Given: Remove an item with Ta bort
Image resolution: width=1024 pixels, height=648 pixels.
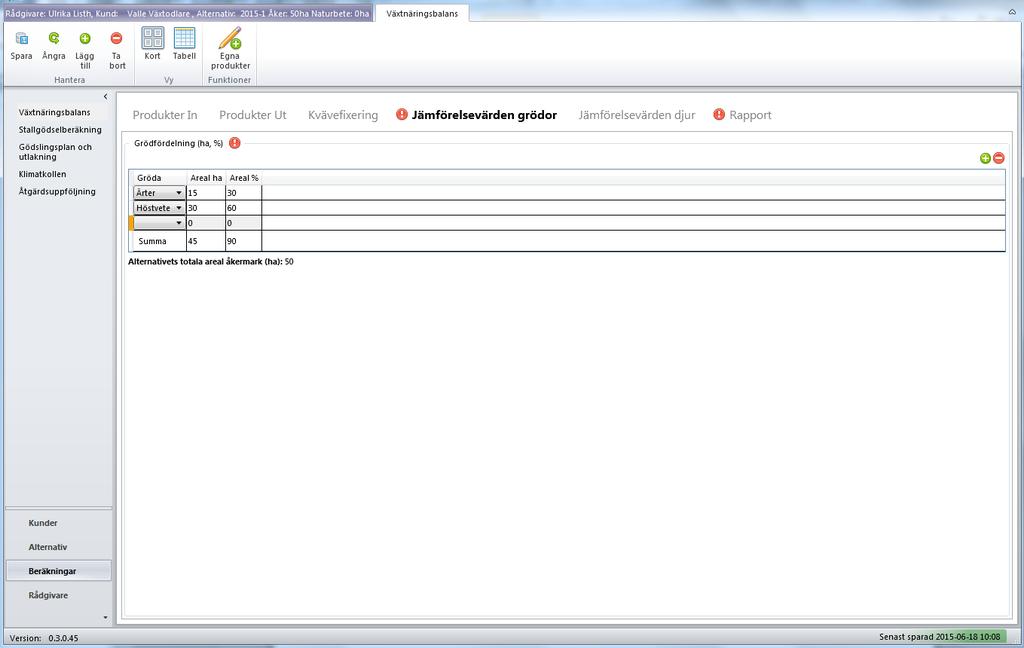Looking at the screenshot, I should point(117,50).
